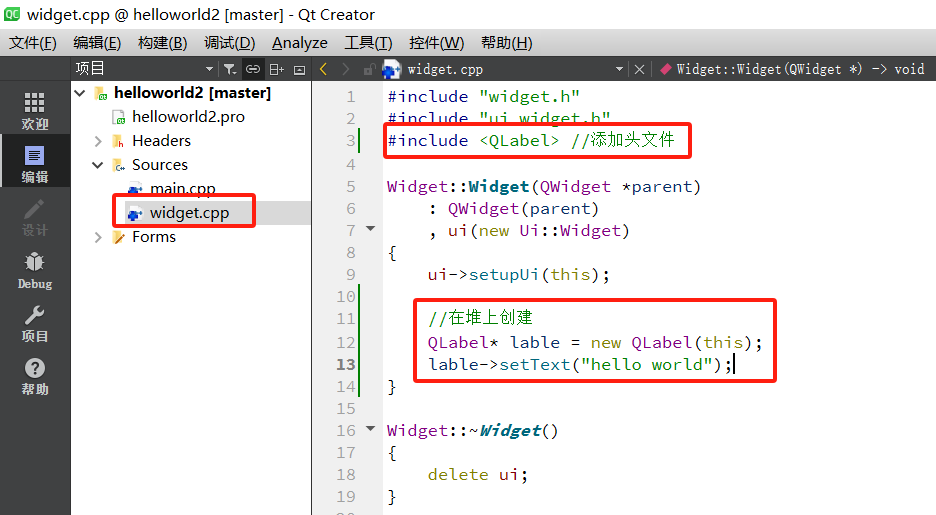936x515 pixels.
Task: Fold the constructor at line 7
Action: click(x=370, y=229)
